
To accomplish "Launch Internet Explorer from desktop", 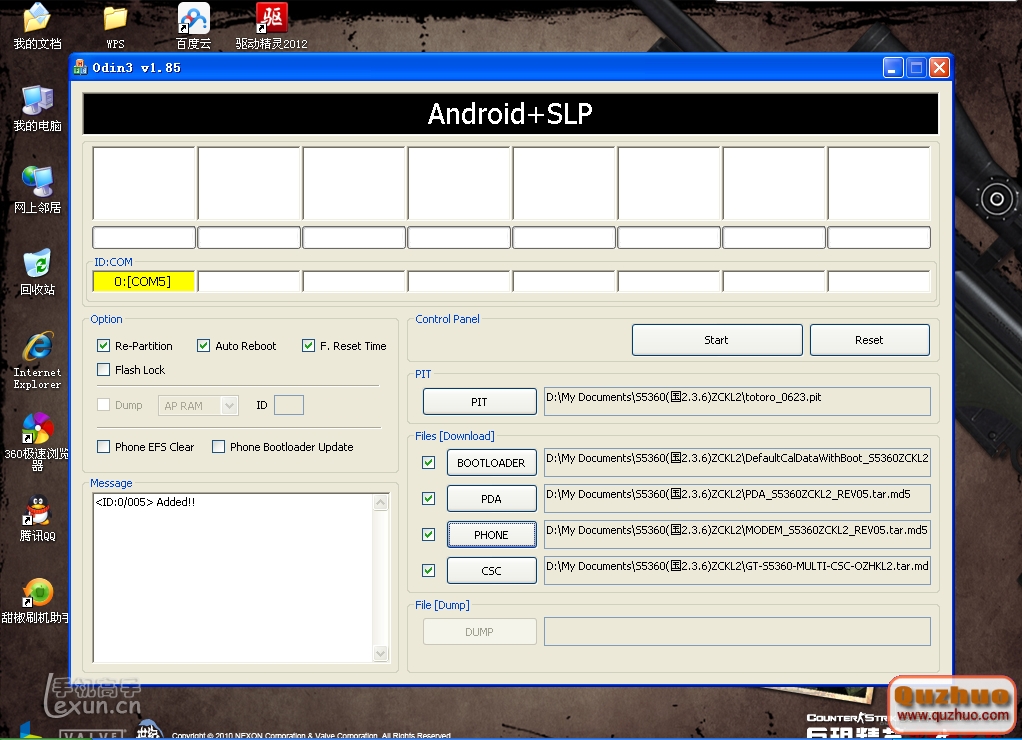I will point(37,348).
